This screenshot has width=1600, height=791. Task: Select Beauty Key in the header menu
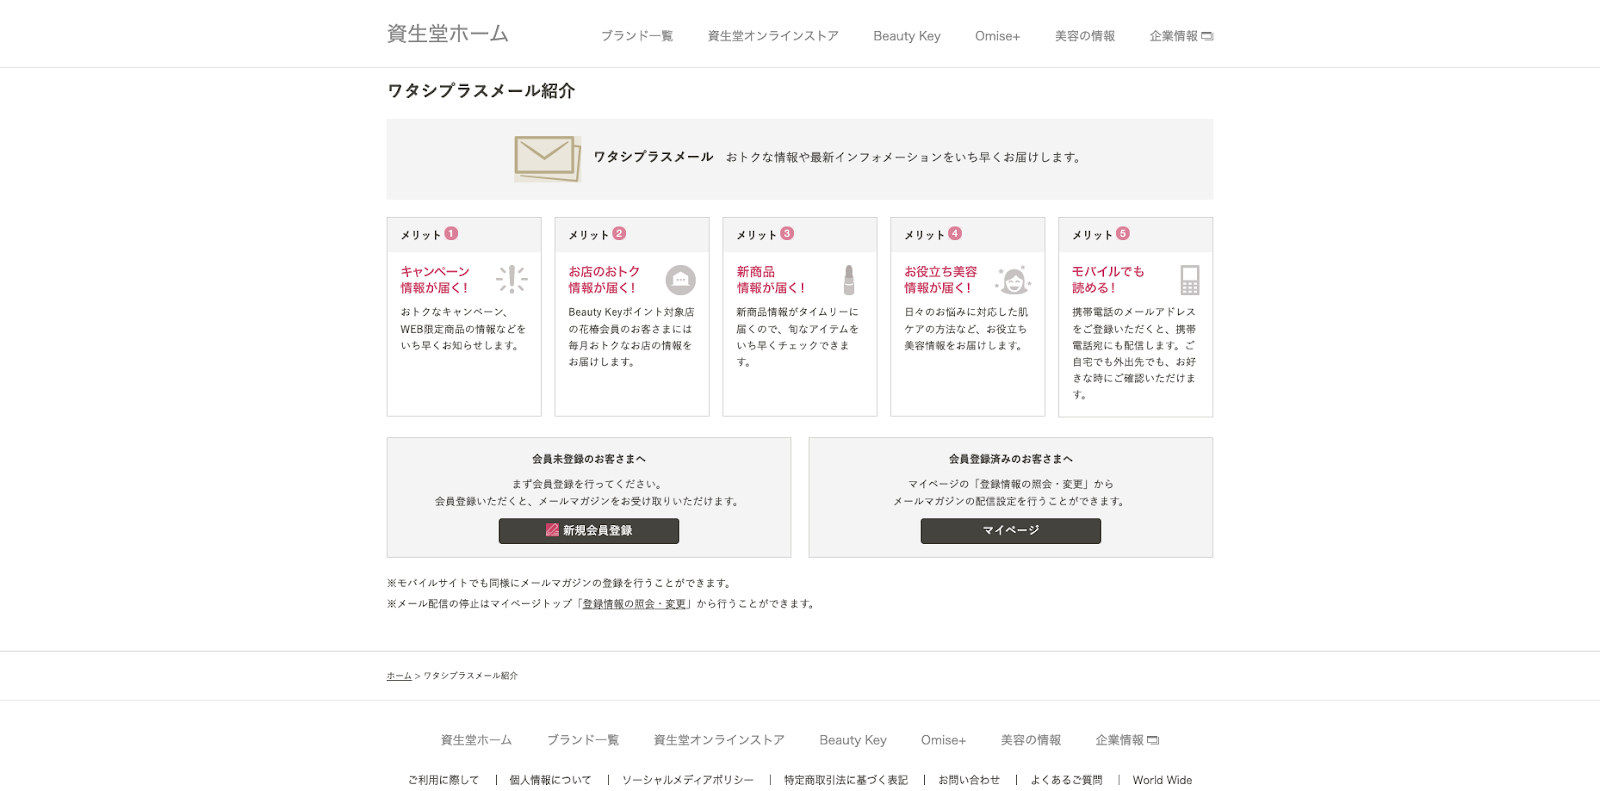[x=906, y=36]
